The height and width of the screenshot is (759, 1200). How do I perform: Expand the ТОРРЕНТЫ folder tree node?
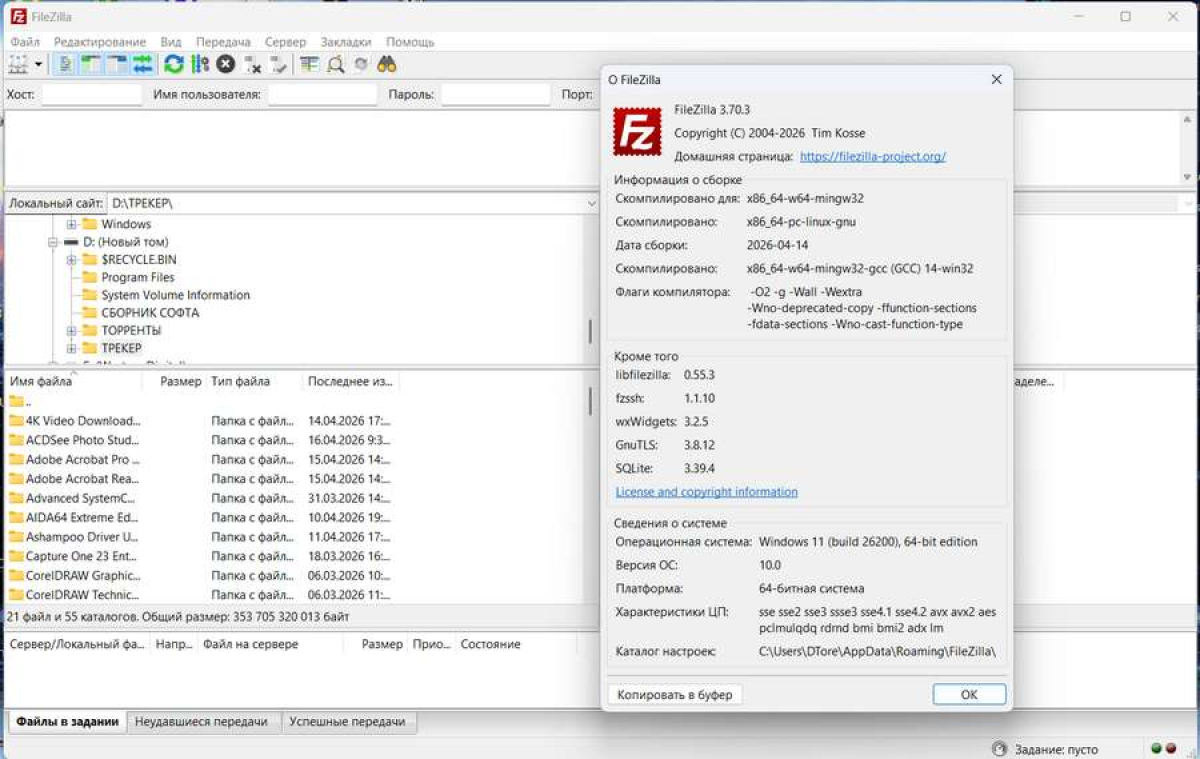(72, 330)
